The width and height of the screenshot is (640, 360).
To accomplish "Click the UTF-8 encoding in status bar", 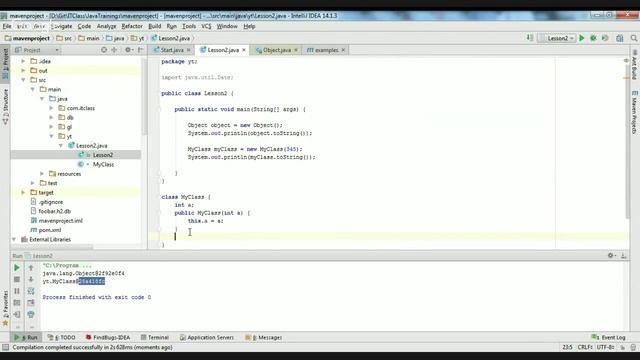I will [605, 347].
